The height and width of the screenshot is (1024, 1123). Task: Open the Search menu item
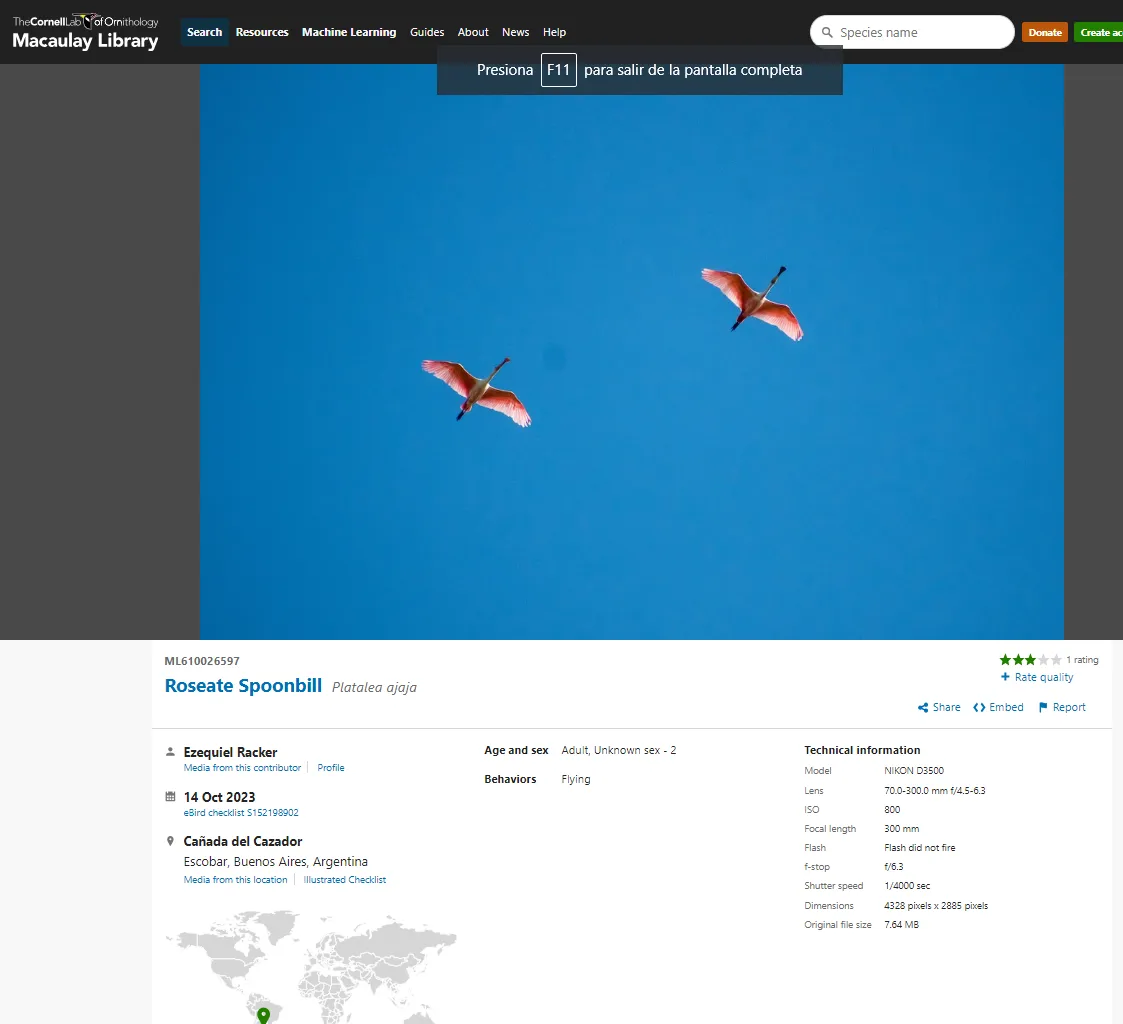click(x=204, y=32)
